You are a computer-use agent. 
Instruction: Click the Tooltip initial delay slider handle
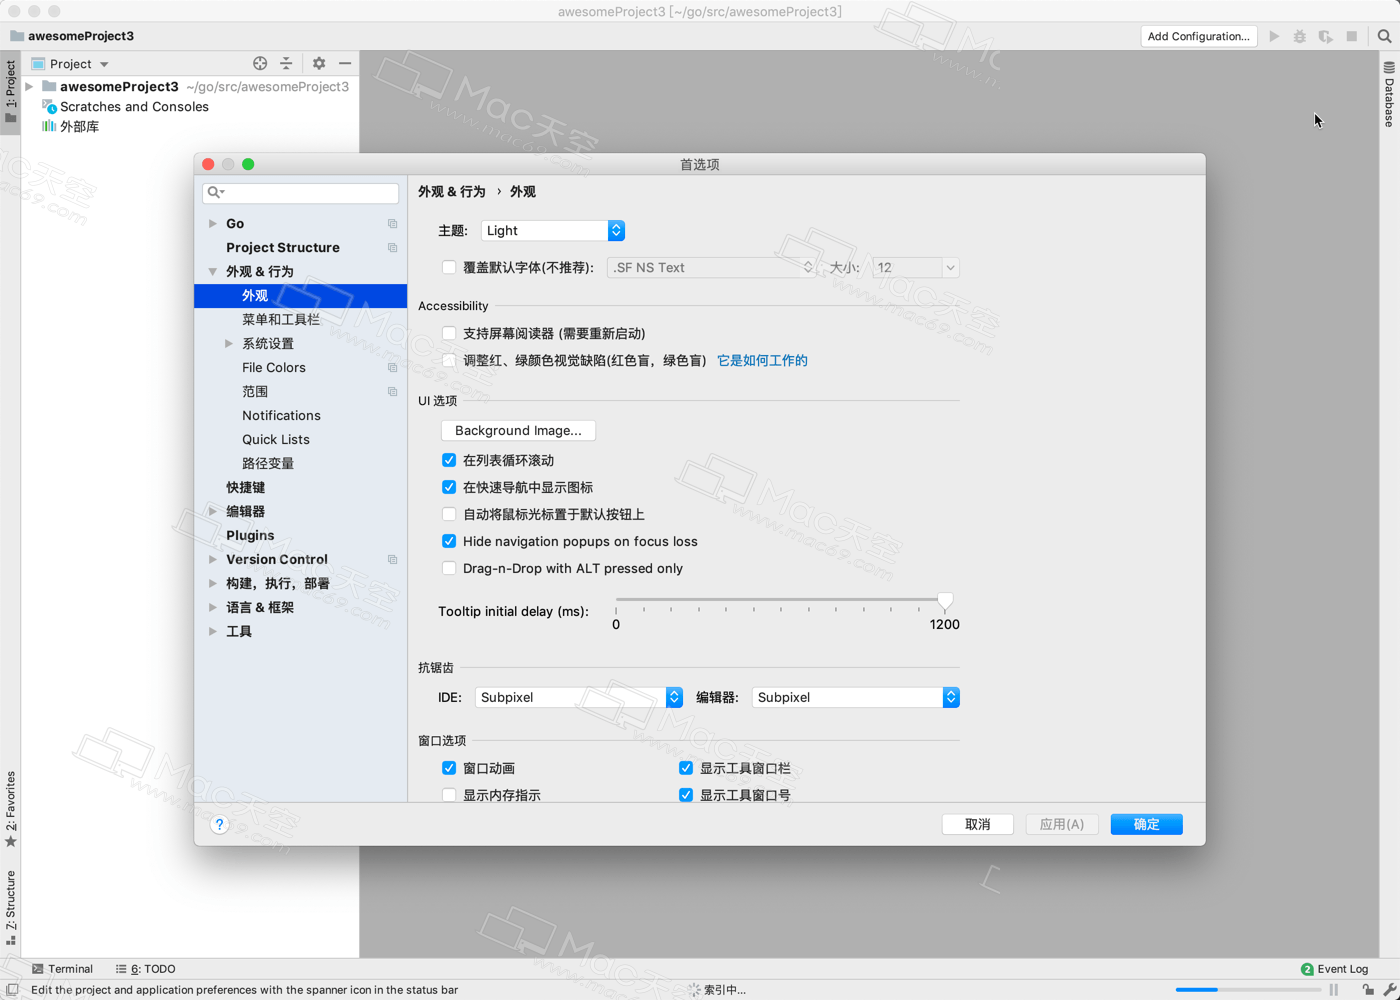(945, 601)
